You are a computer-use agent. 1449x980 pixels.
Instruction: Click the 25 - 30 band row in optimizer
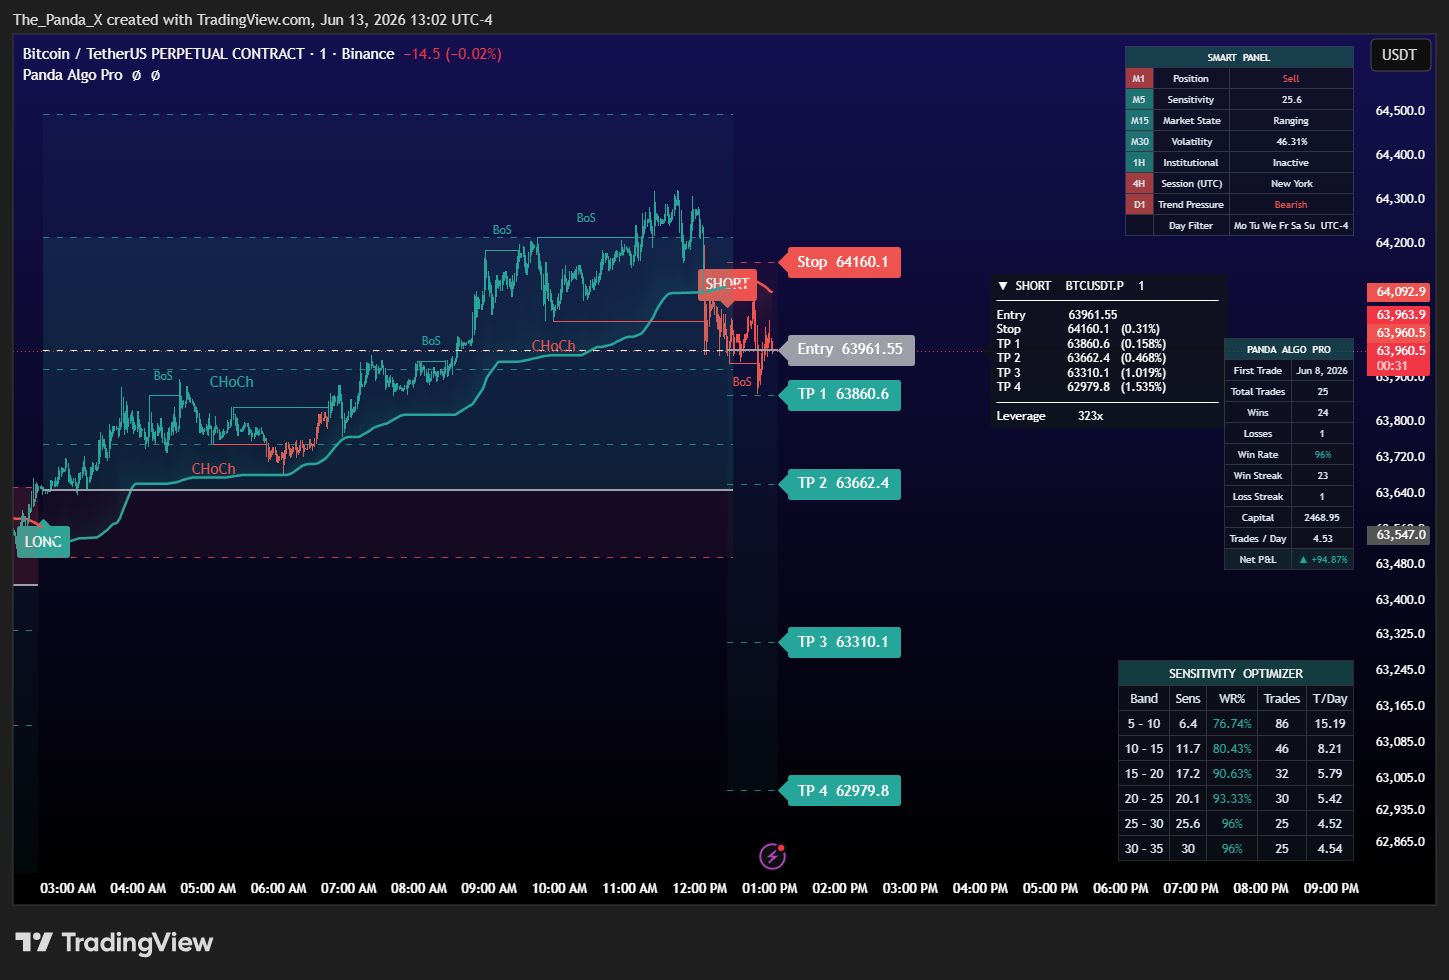tap(1236, 824)
